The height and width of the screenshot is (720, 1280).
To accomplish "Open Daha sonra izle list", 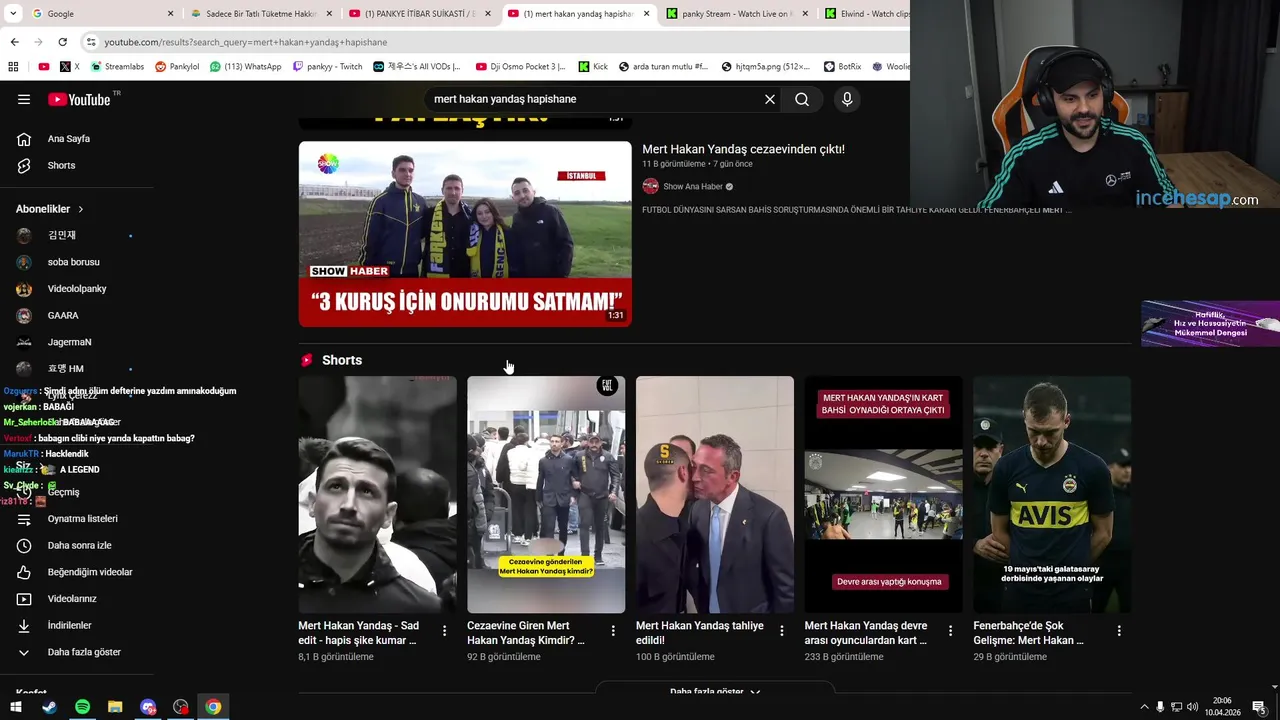I will click(77, 545).
